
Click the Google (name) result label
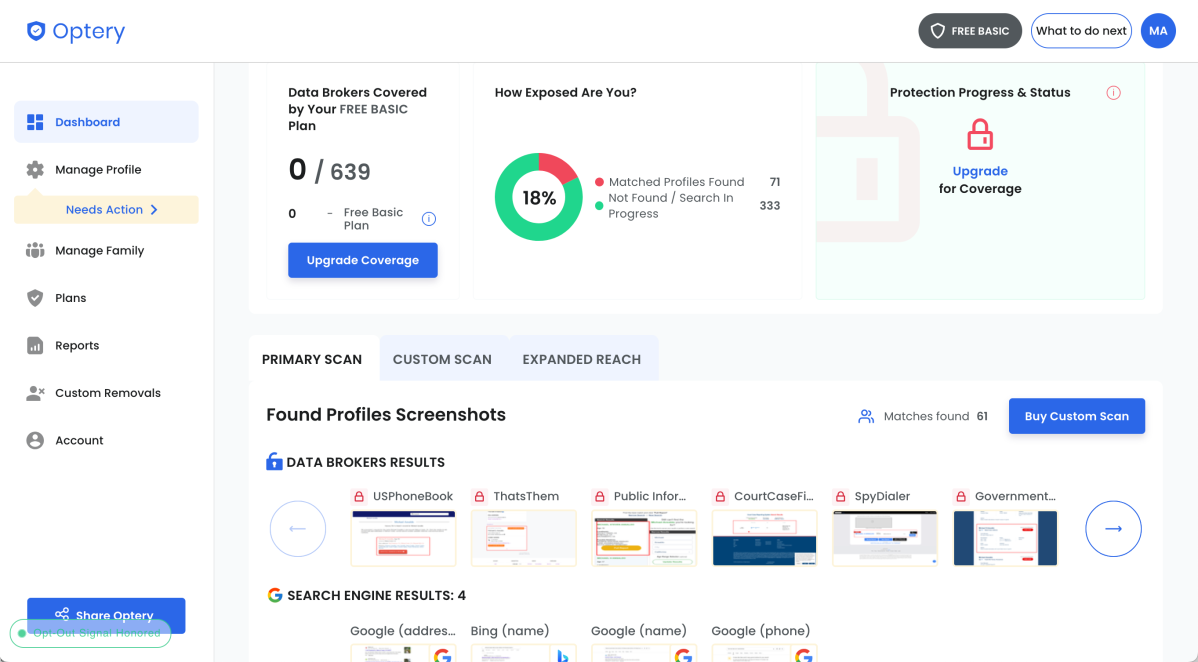point(639,631)
